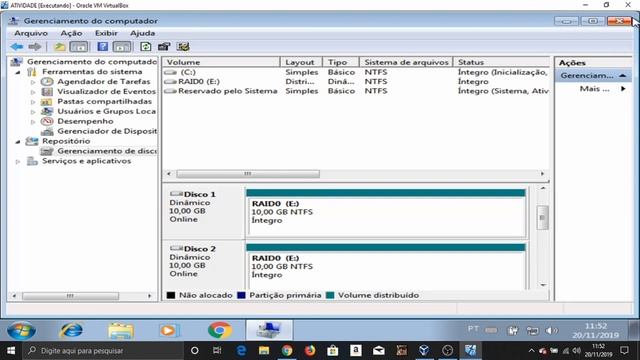Image resolution: width=640 pixels, height=360 pixels.
Task: Open Microsoft Store on host taskbar
Action: coord(333,350)
